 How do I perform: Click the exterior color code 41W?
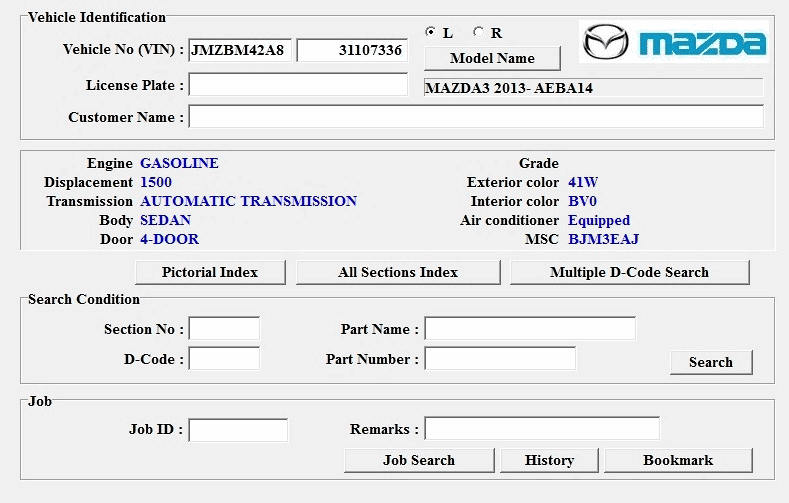tap(583, 182)
